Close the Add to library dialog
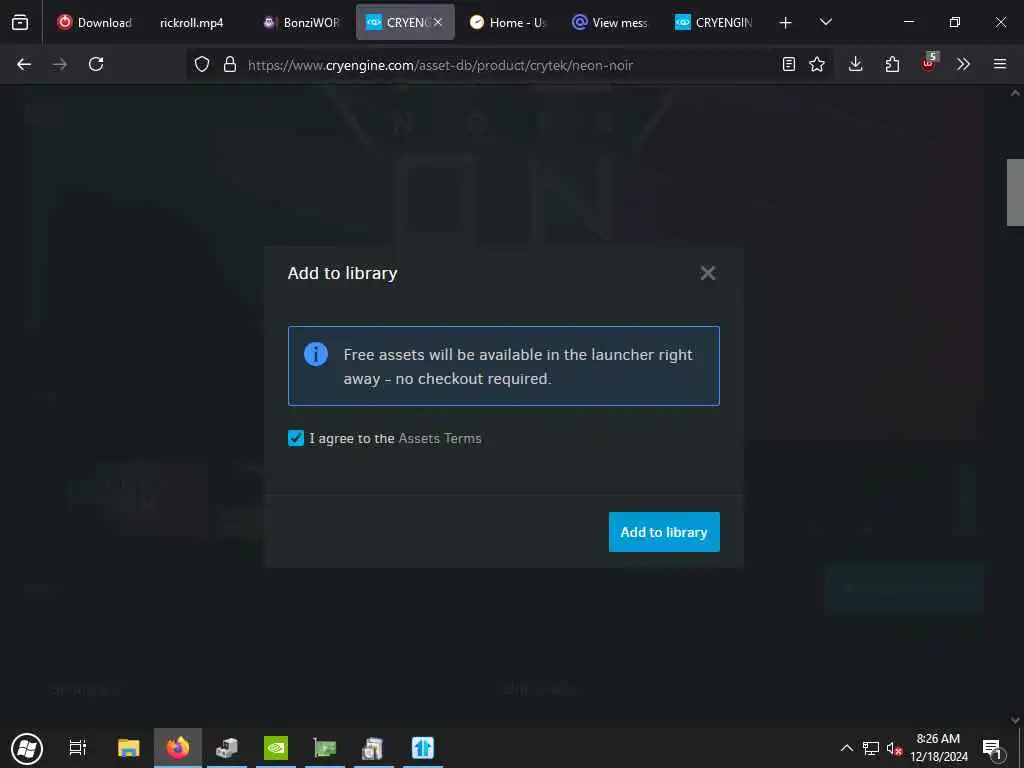 click(x=707, y=273)
